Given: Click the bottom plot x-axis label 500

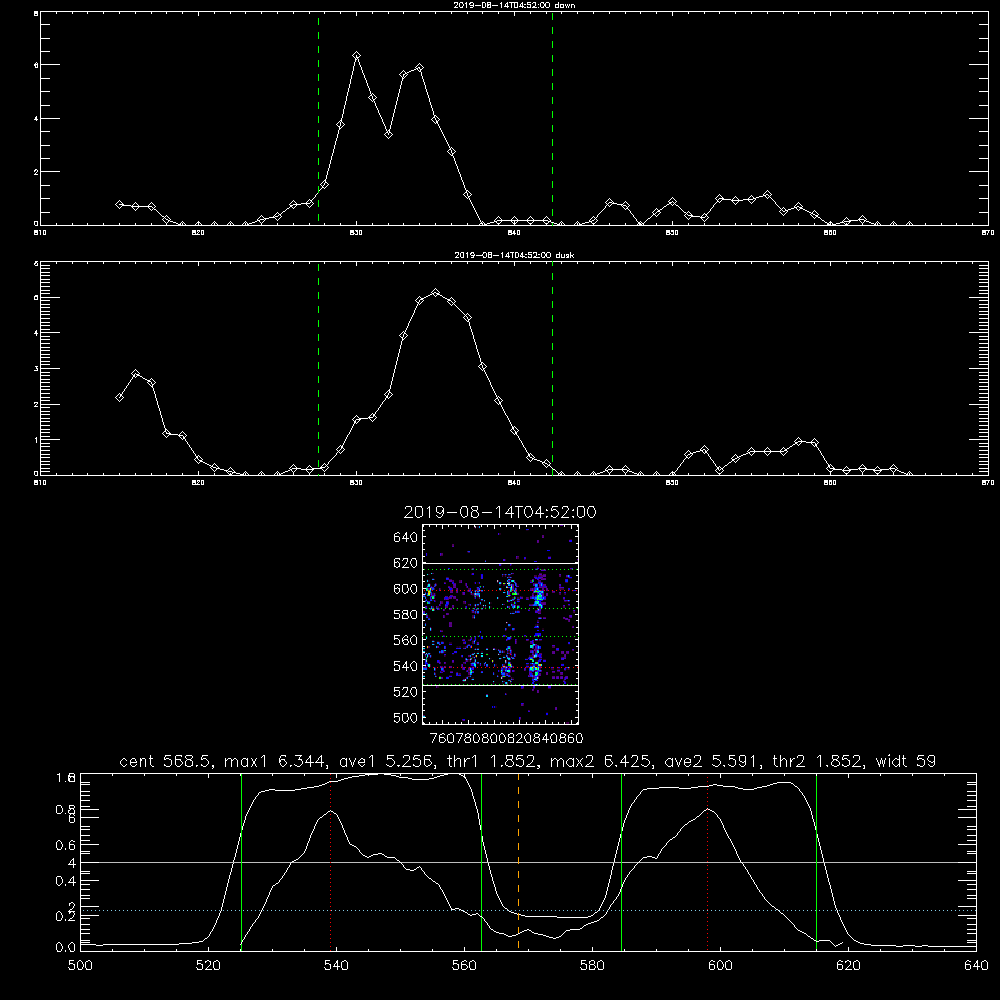Looking at the screenshot, I should (80, 966).
